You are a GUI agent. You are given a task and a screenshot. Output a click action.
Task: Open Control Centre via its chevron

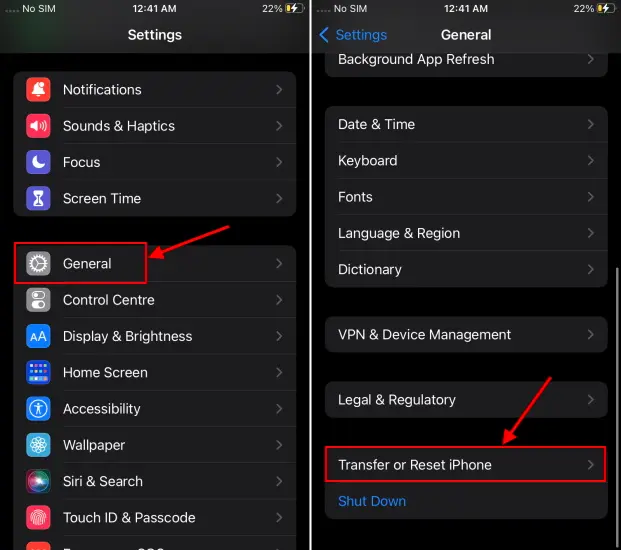pyautogui.click(x=279, y=300)
